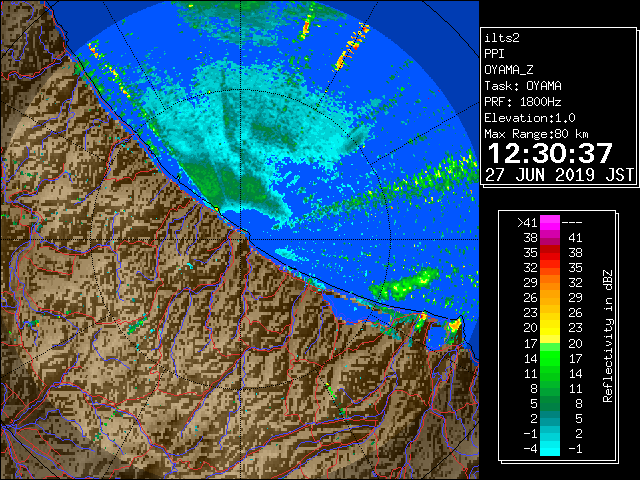Click the Max Range:80 km text
The width and height of the screenshot is (640, 480).
(x=536, y=134)
